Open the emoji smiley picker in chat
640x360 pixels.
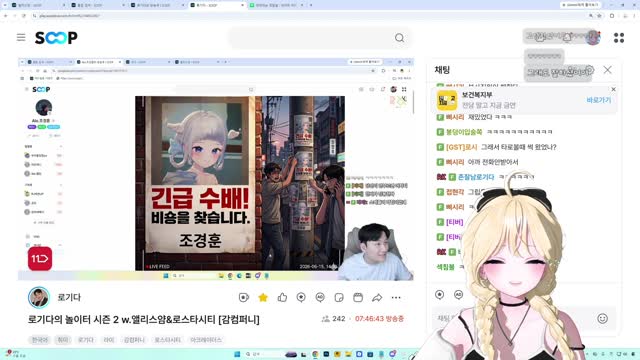click(x=602, y=318)
